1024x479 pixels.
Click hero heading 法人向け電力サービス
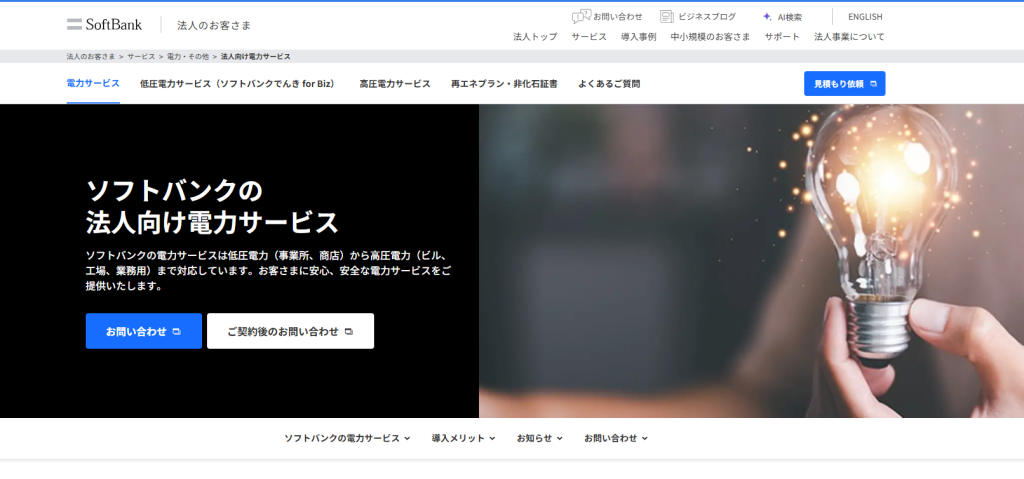(212, 223)
